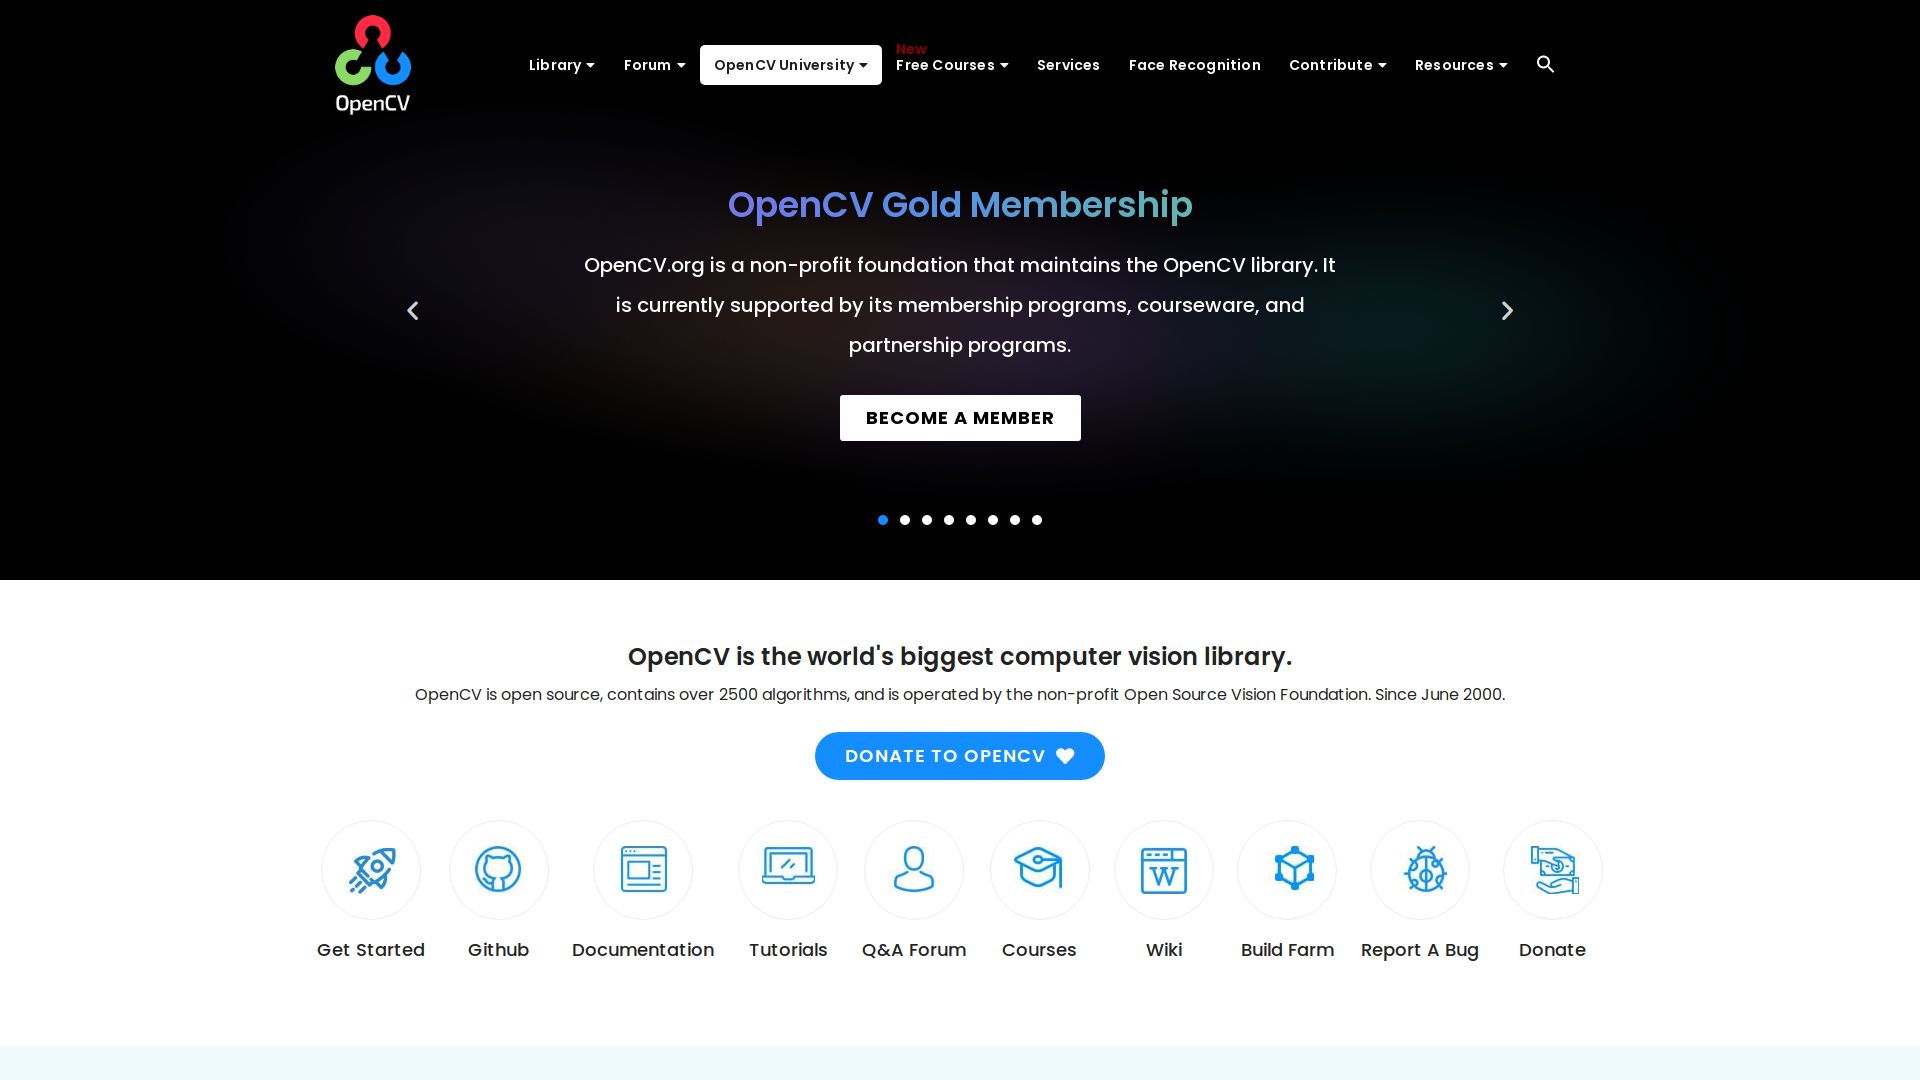Click the DONATE TO OPENCV button
This screenshot has width=1920, height=1080.
tap(959, 755)
